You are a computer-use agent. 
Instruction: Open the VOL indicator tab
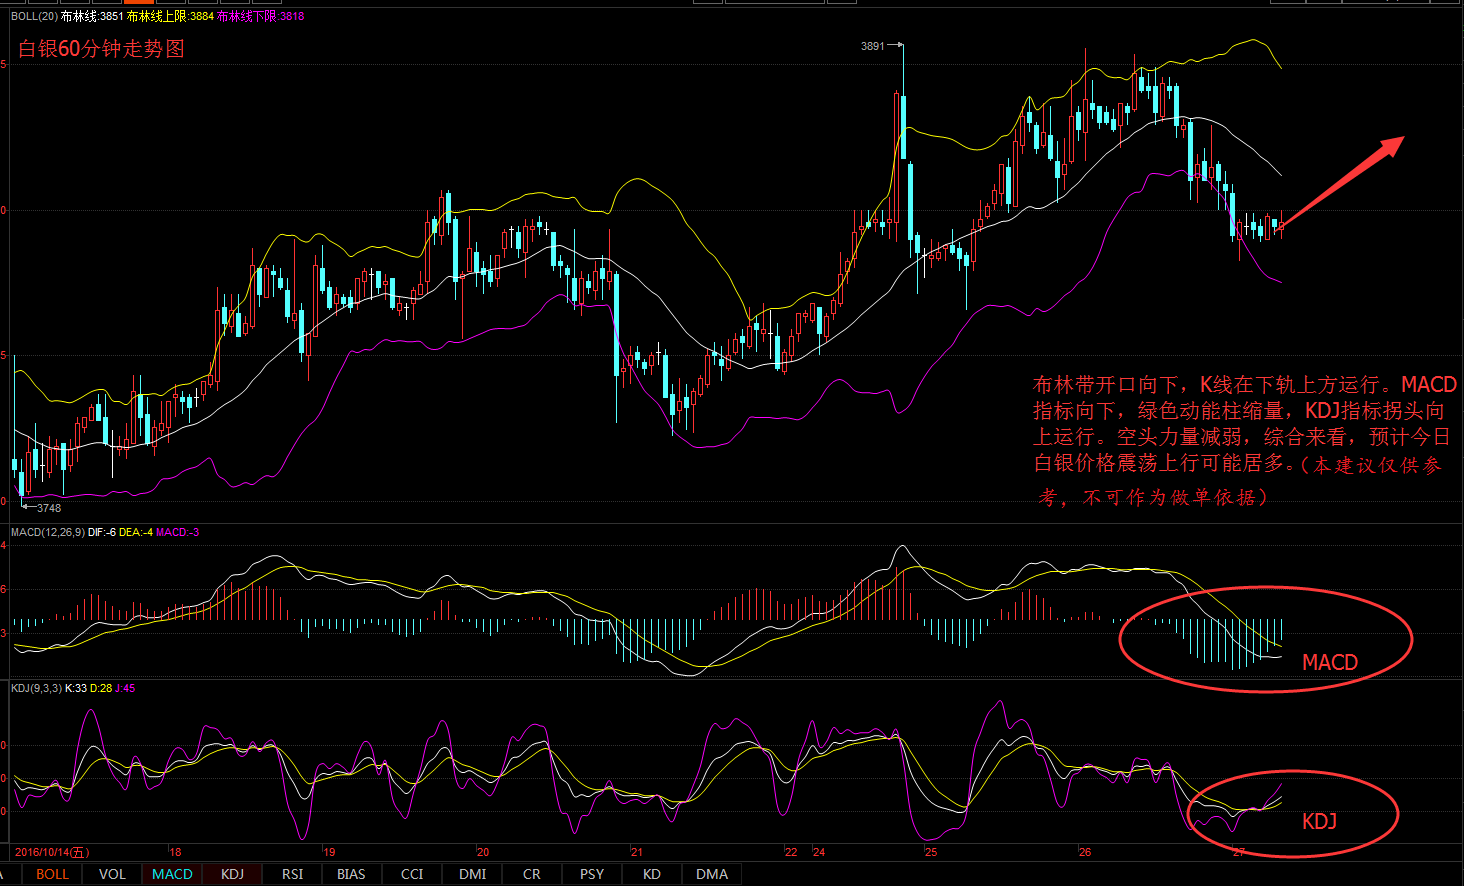112,874
